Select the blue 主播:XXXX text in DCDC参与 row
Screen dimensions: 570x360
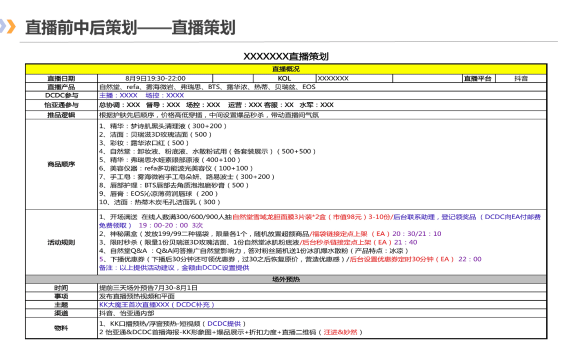pyautogui.click(x=119, y=95)
